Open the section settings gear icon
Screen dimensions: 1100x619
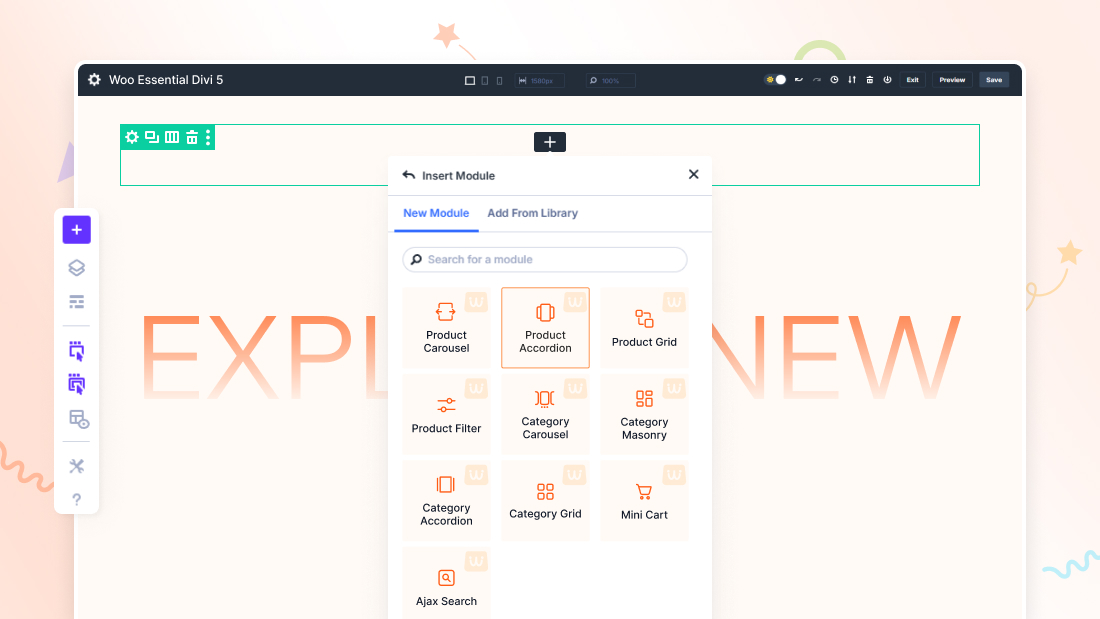[x=132, y=137]
